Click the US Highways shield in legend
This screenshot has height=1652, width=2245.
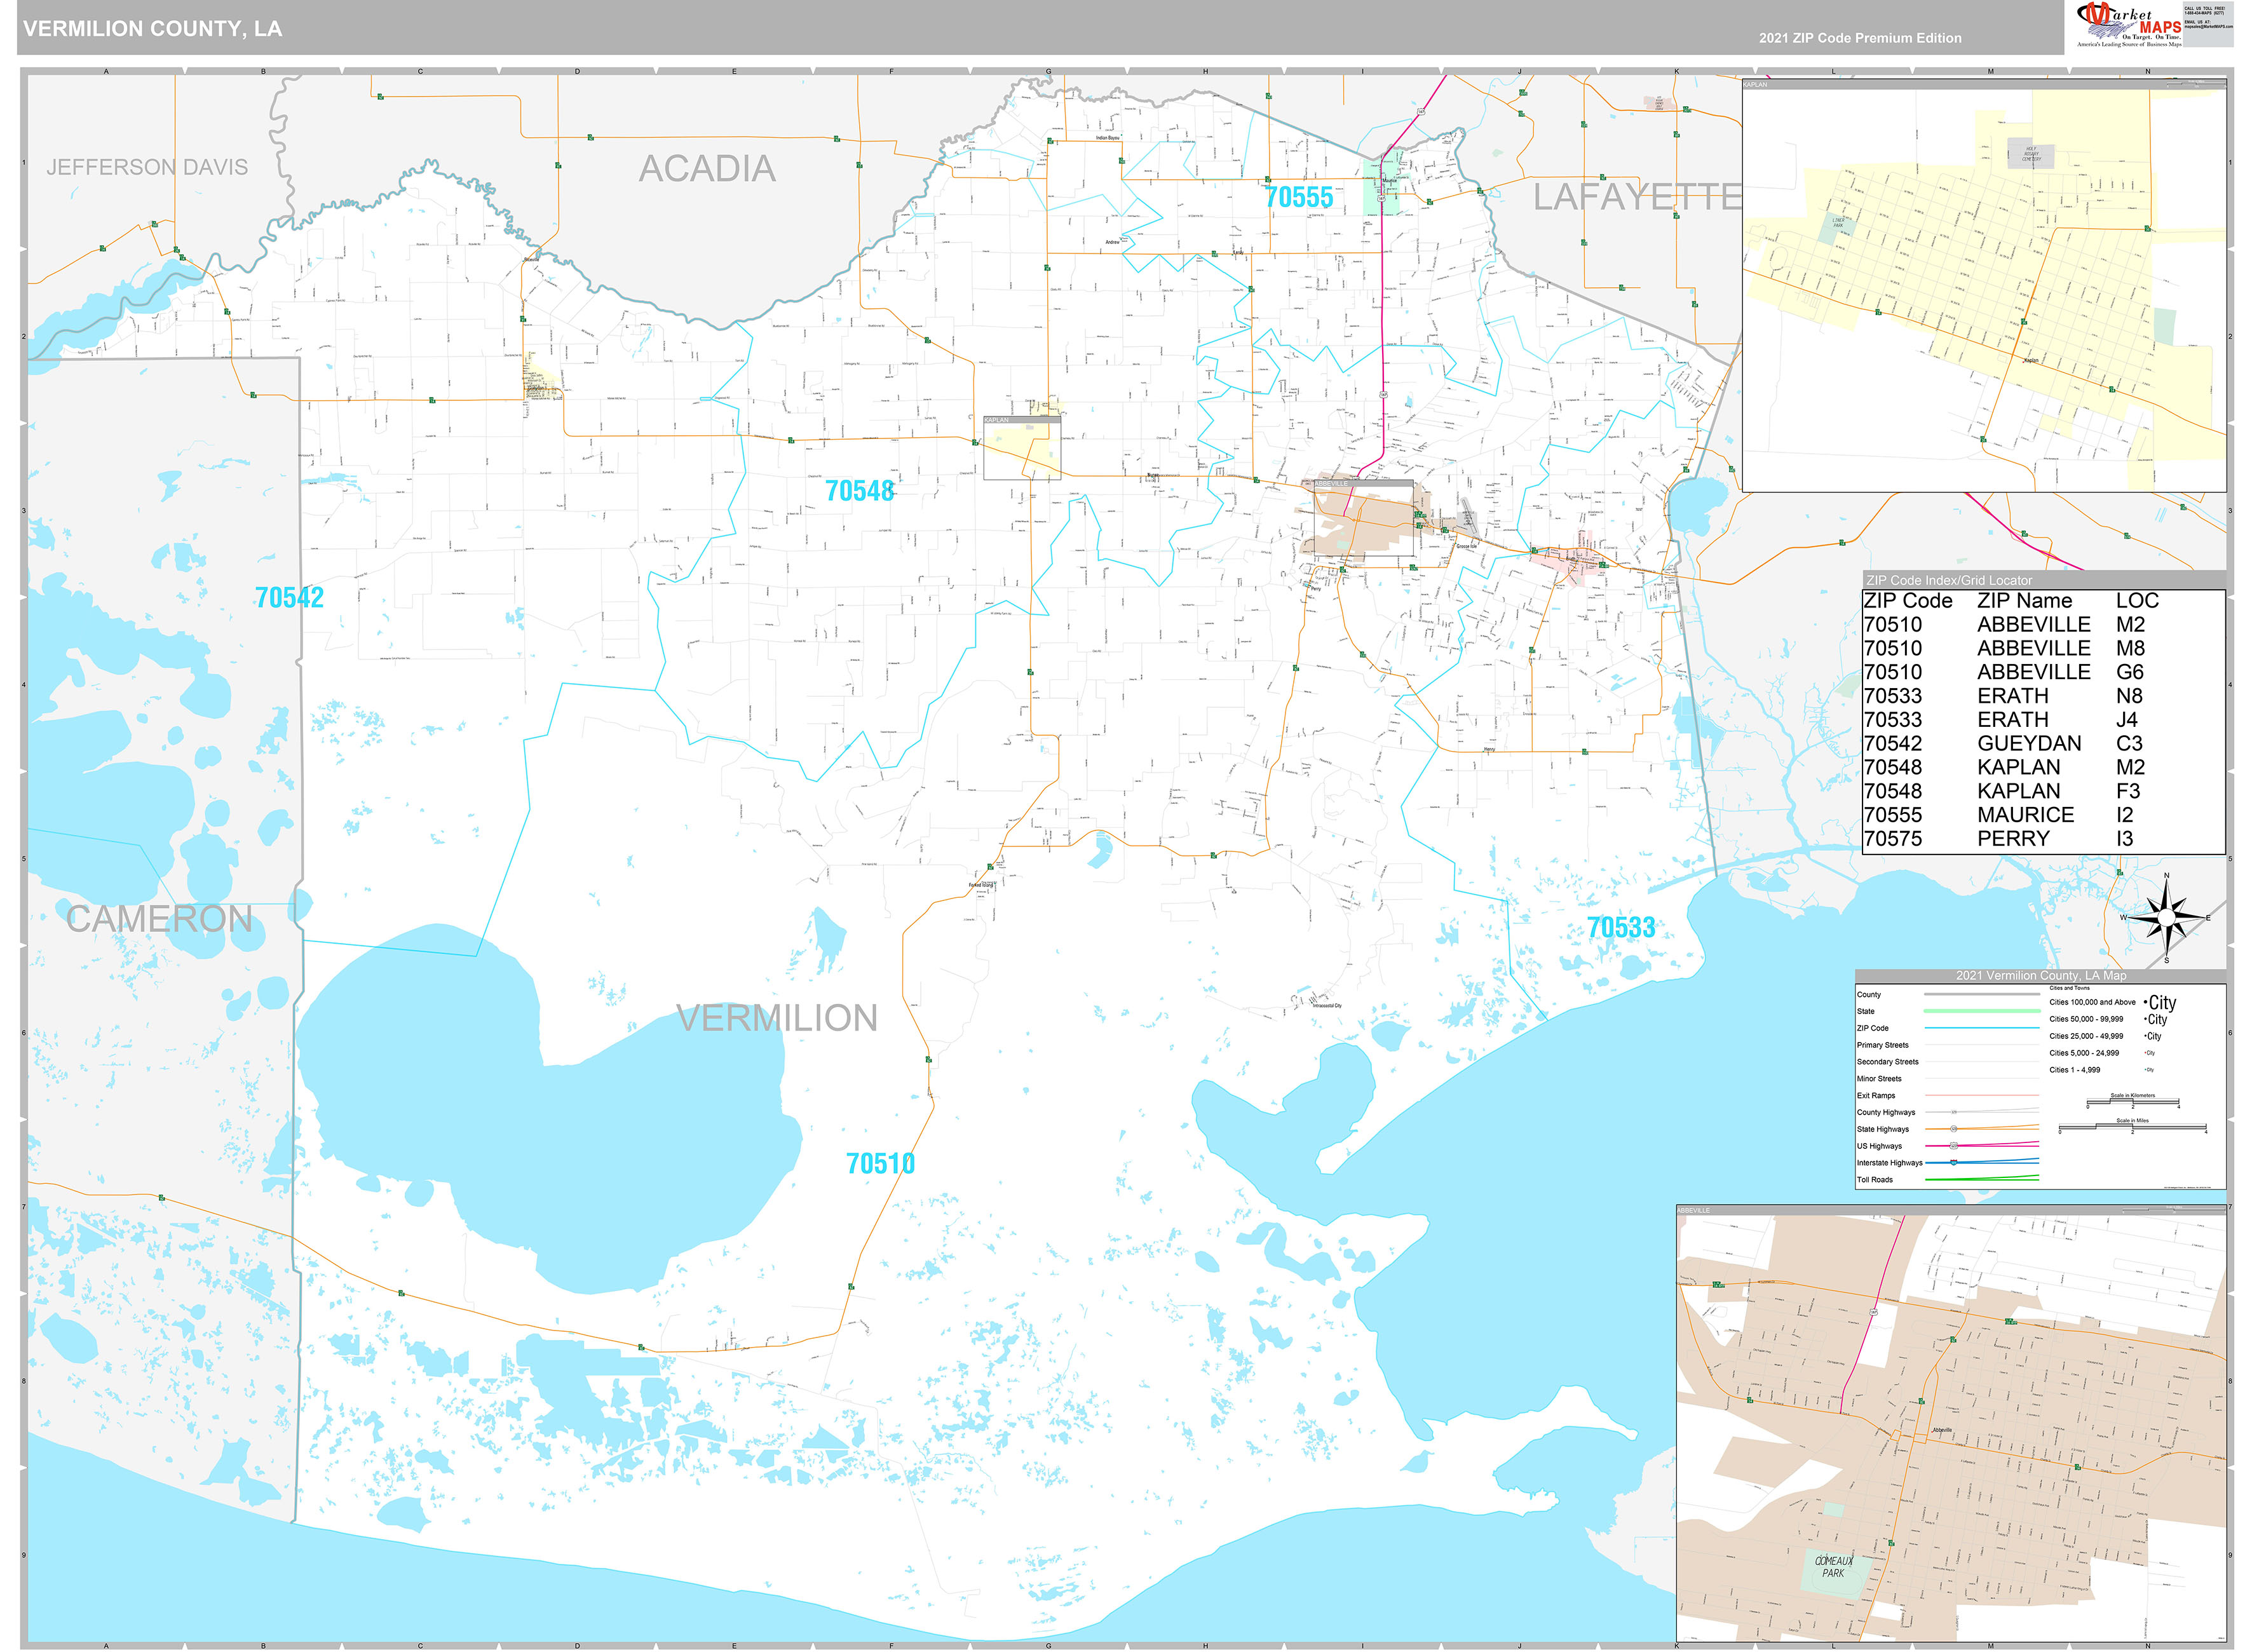(1953, 1146)
